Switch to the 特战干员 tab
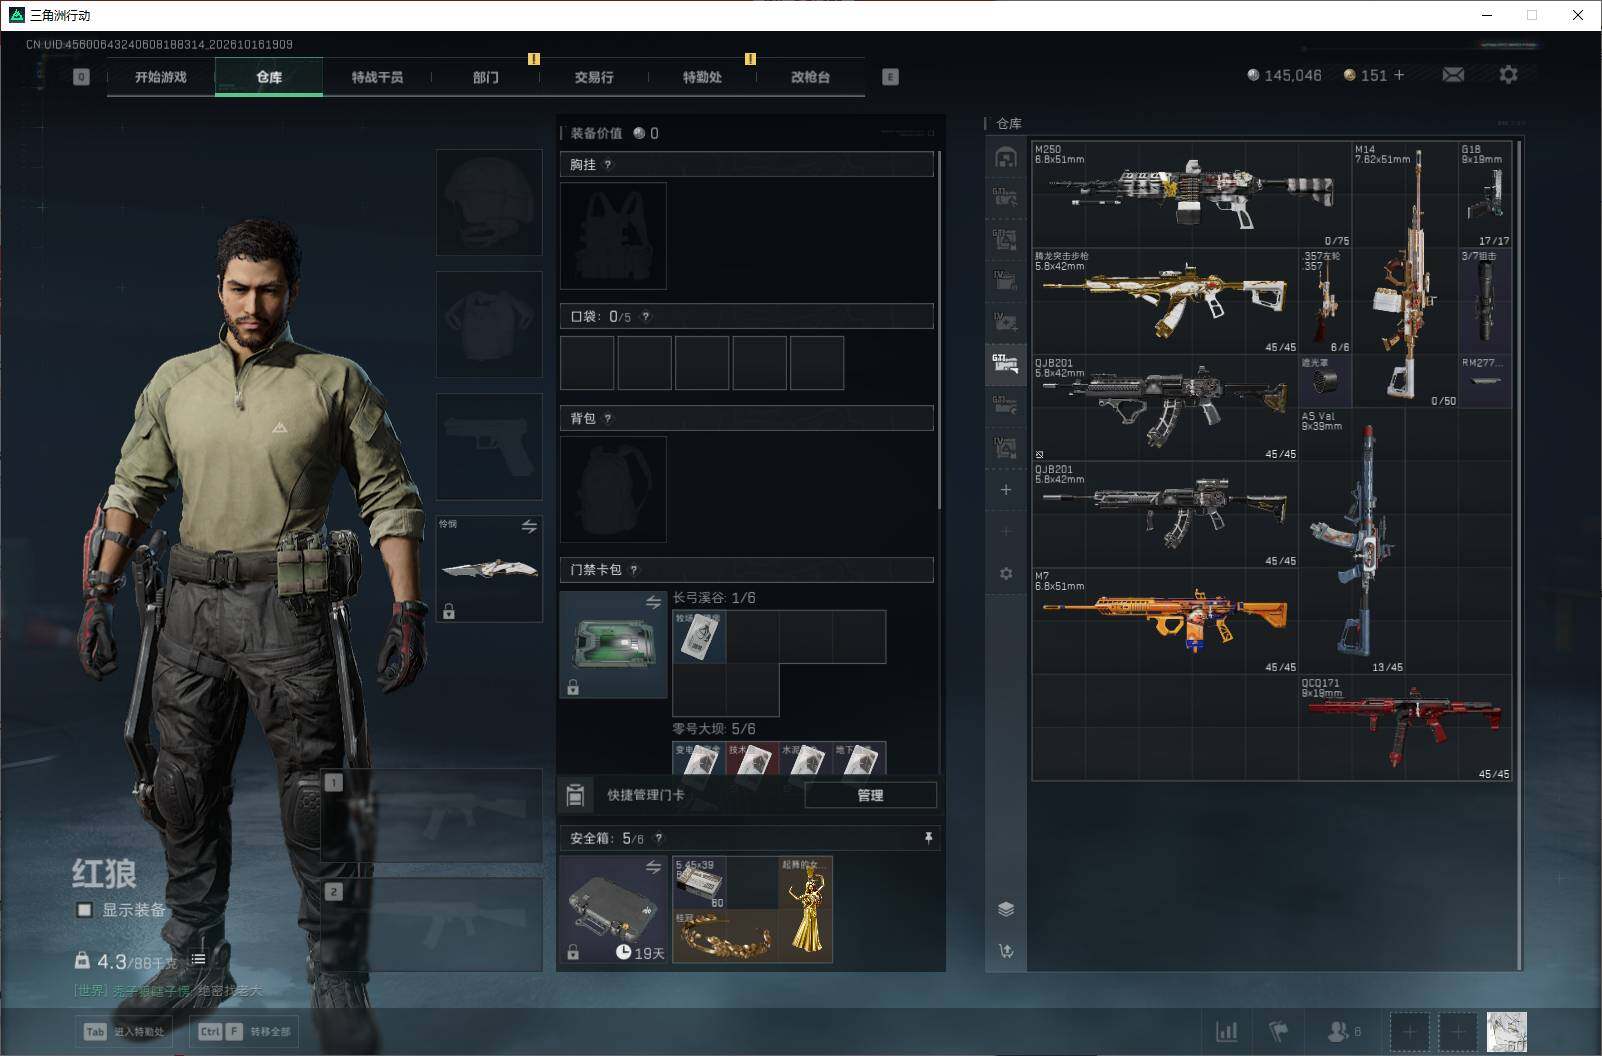Image resolution: width=1602 pixels, height=1056 pixels. click(377, 77)
